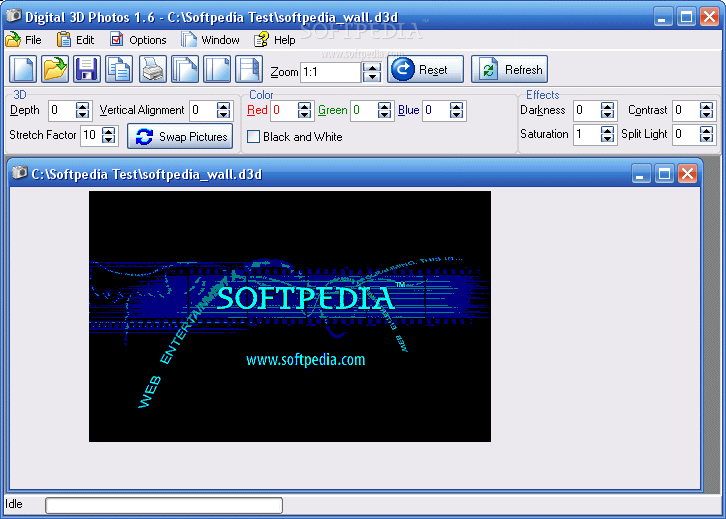Print the image using printer icon
This screenshot has height=519, width=726.
[x=152, y=69]
